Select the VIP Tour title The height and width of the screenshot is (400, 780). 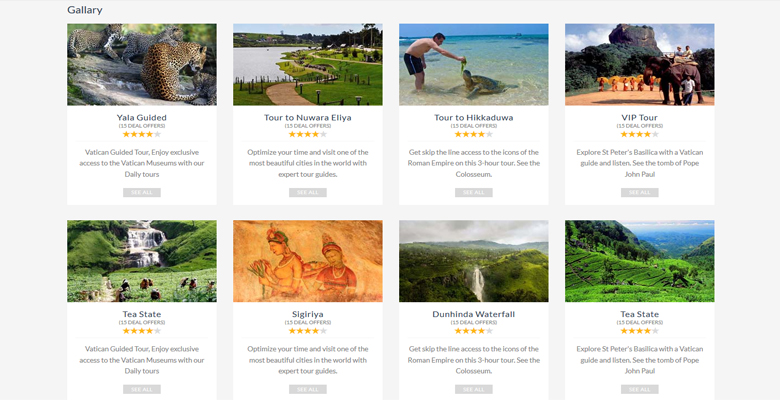click(639, 117)
